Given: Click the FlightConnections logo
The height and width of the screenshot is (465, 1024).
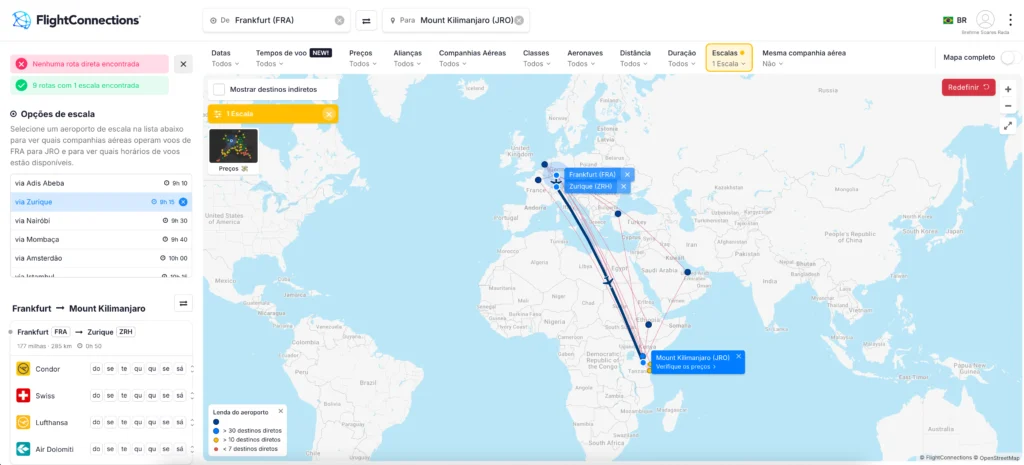Looking at the screenshot, I should [x=76, y=20].
